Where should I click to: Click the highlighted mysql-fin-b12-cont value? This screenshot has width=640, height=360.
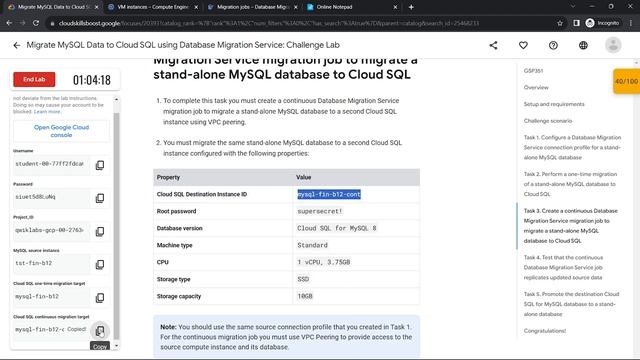click(x=329, y=194)
